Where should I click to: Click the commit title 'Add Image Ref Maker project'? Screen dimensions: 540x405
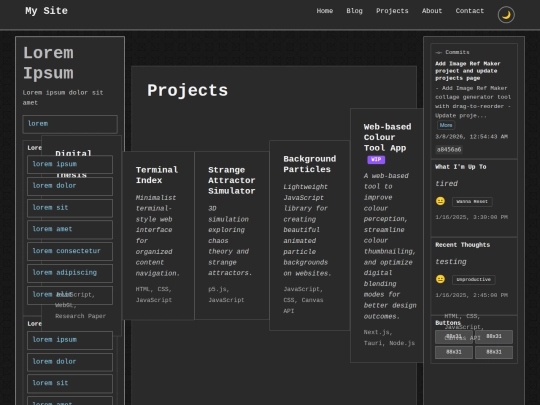[468, 71]
